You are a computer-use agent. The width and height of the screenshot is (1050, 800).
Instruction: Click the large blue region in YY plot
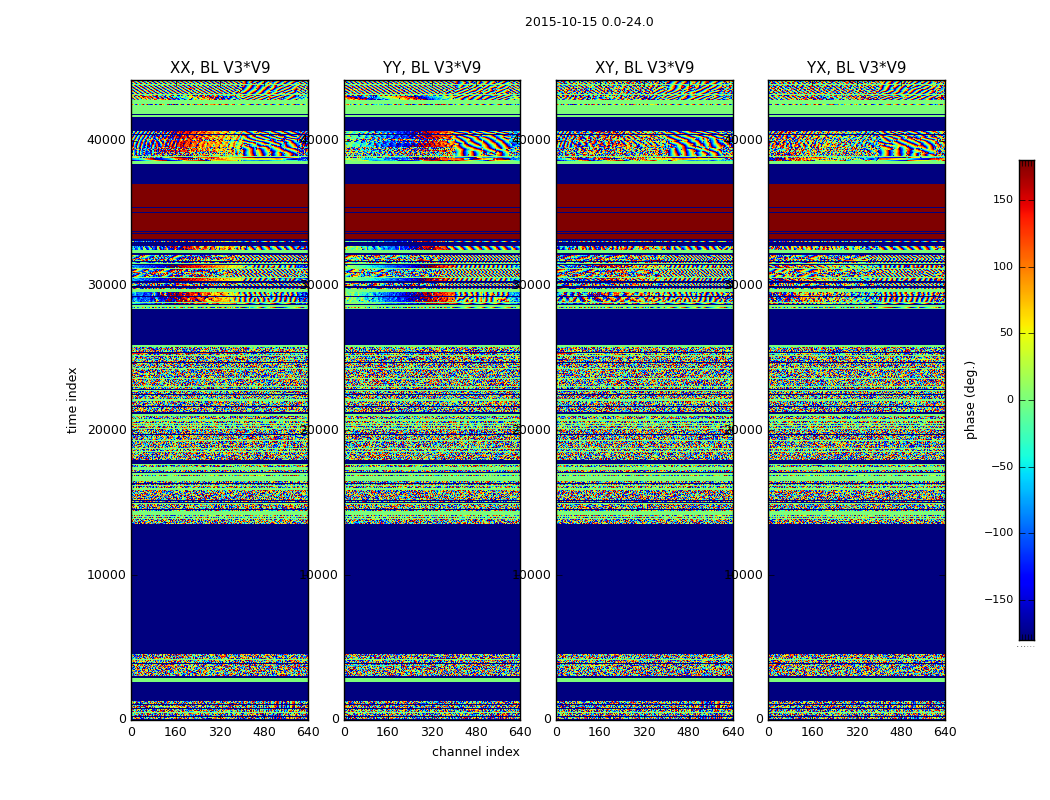click(x=432, y=588)
